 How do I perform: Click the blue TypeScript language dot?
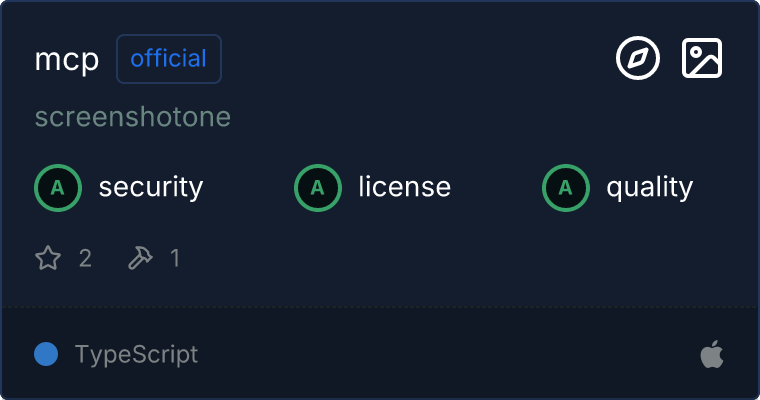pos(46,354)
